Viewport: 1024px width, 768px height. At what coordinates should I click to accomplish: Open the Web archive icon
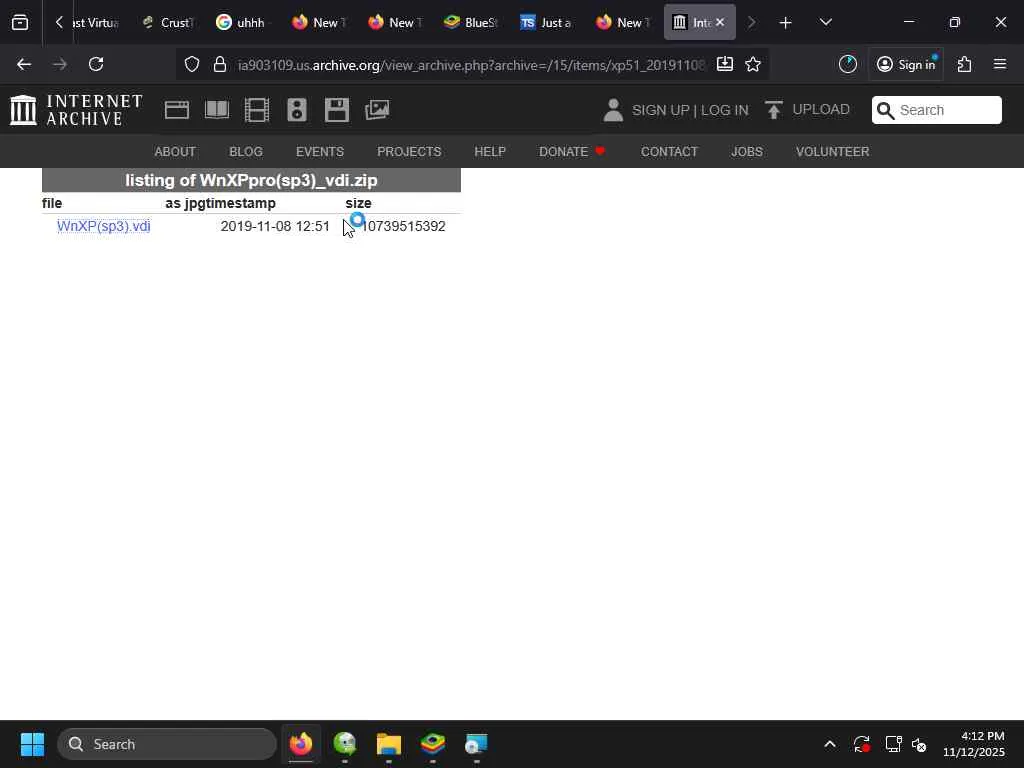coord(176,110)
